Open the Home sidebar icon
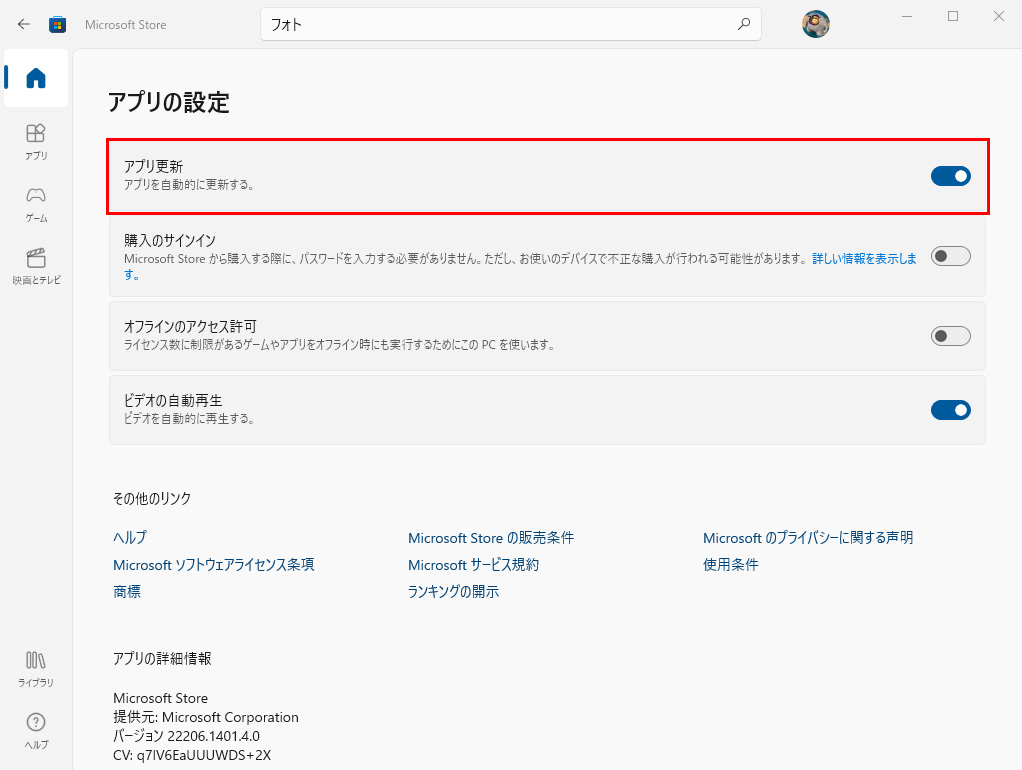This screenshot has height=770, width=1022. click(x=36, y=78)
